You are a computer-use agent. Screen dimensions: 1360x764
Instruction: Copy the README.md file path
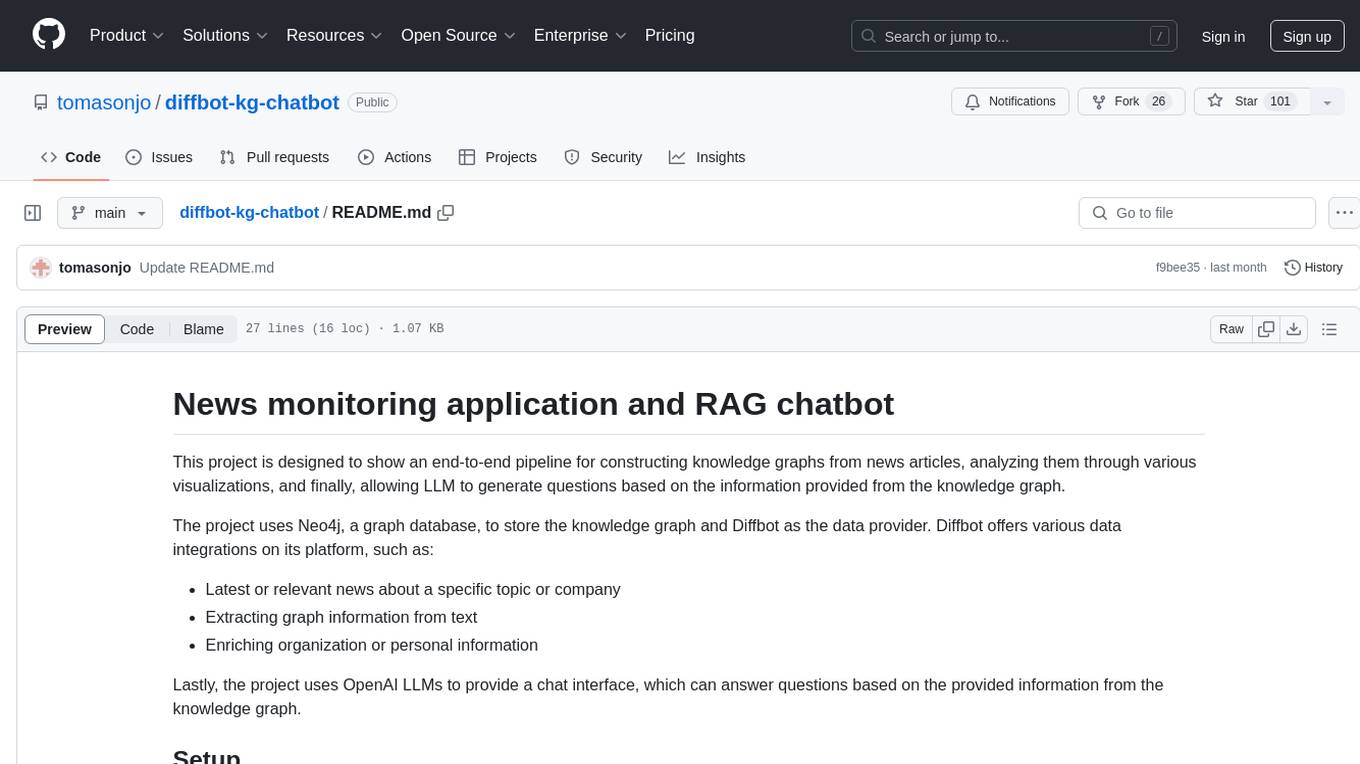446,212
